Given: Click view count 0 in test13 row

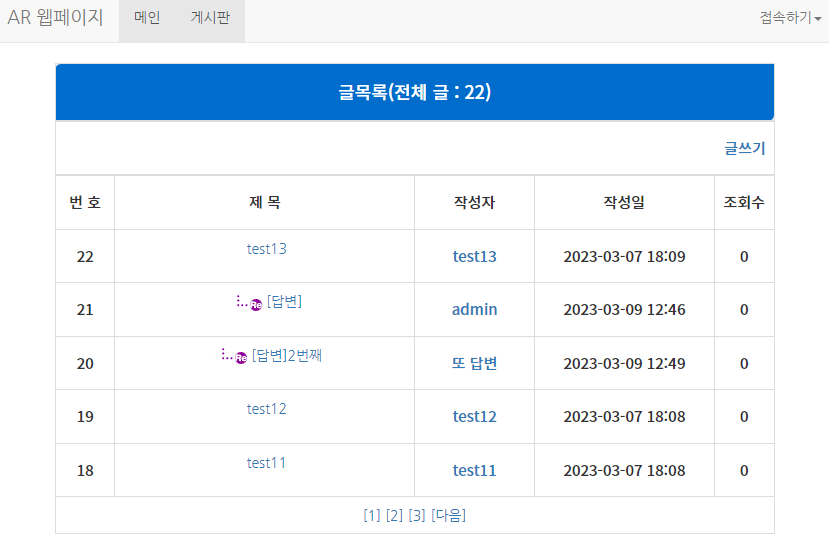Looking at the screenshot, I should tap(744, 256).
